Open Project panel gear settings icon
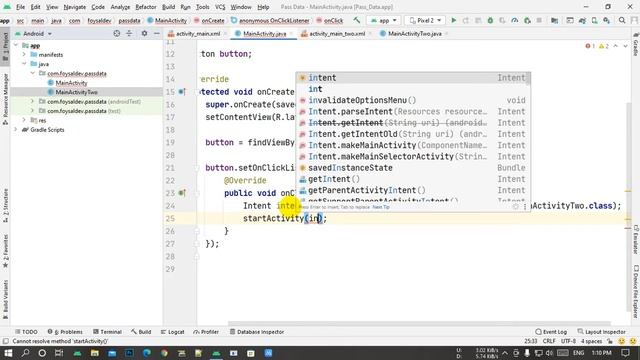The width and height of the screenshot is (640, 360). [x=144, y=33]
